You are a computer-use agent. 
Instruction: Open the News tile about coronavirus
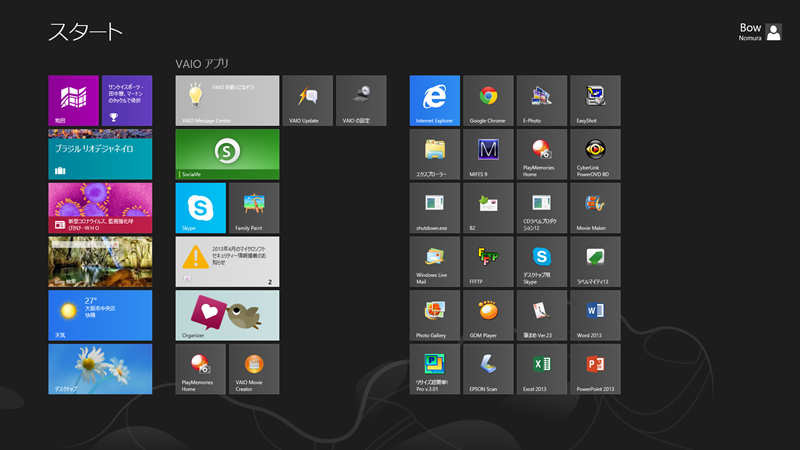(x=100, y=208)
